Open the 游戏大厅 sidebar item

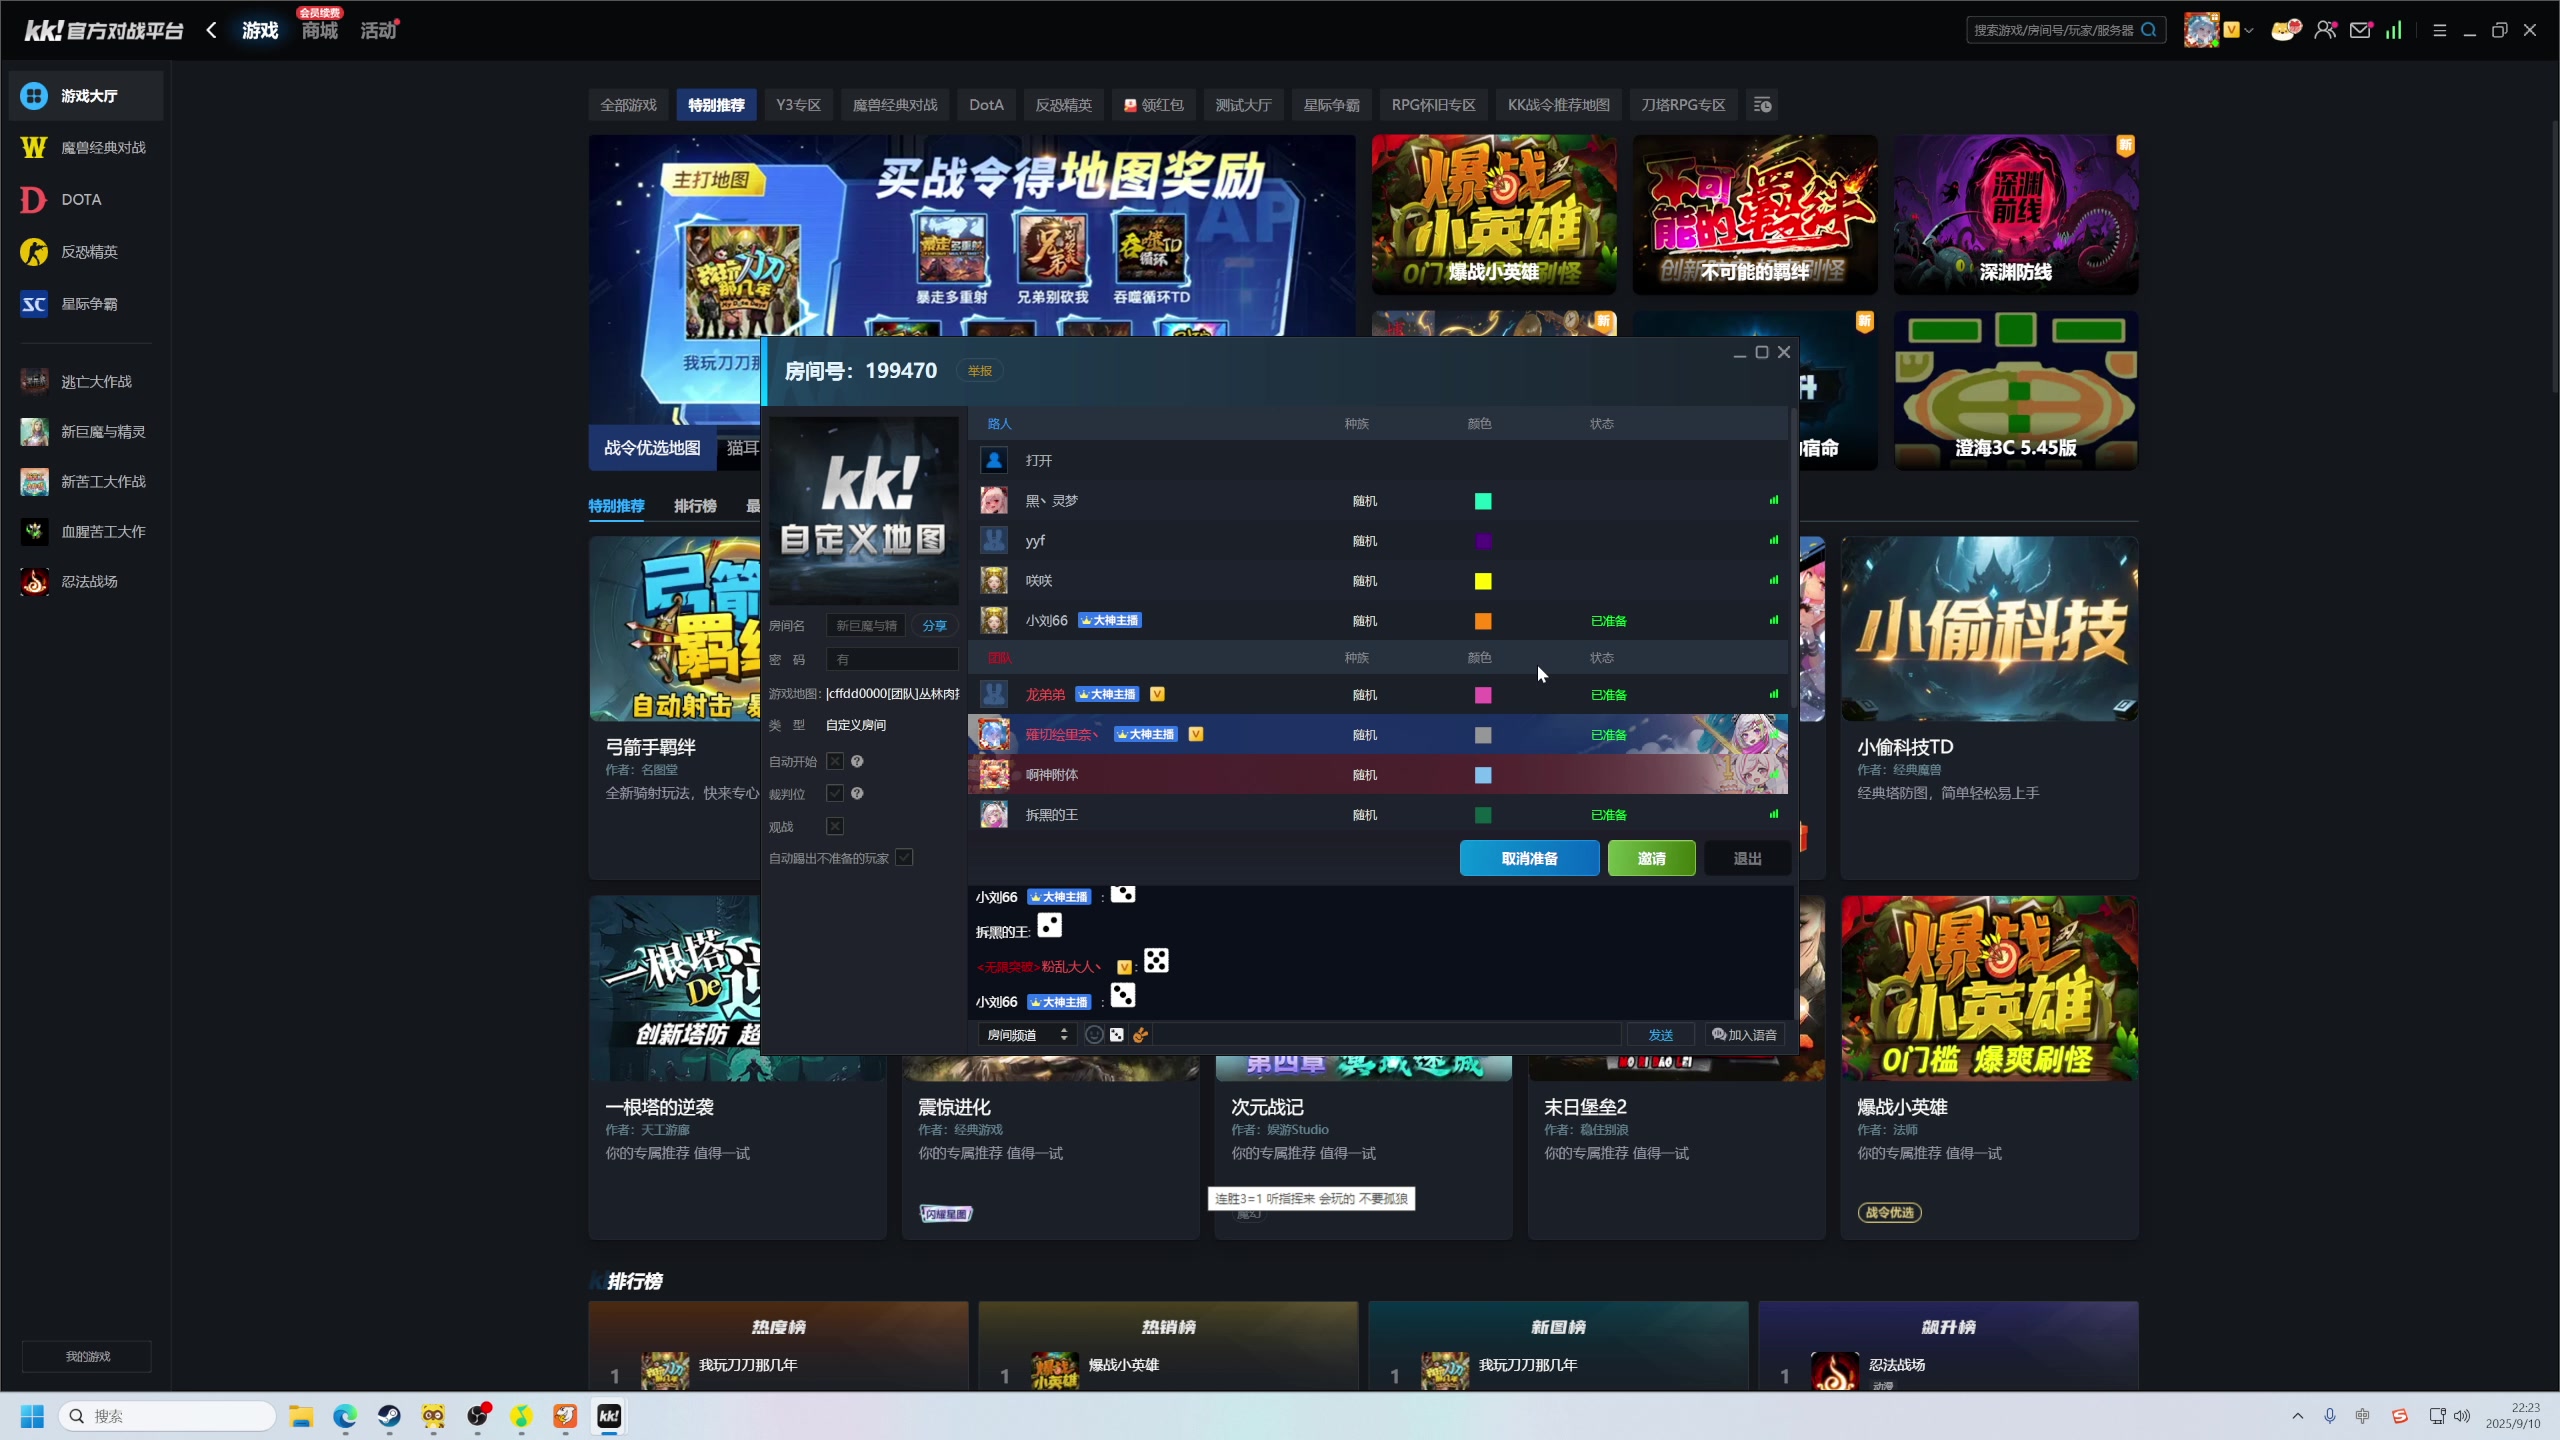pyautogui.click(x=86, y=96)
